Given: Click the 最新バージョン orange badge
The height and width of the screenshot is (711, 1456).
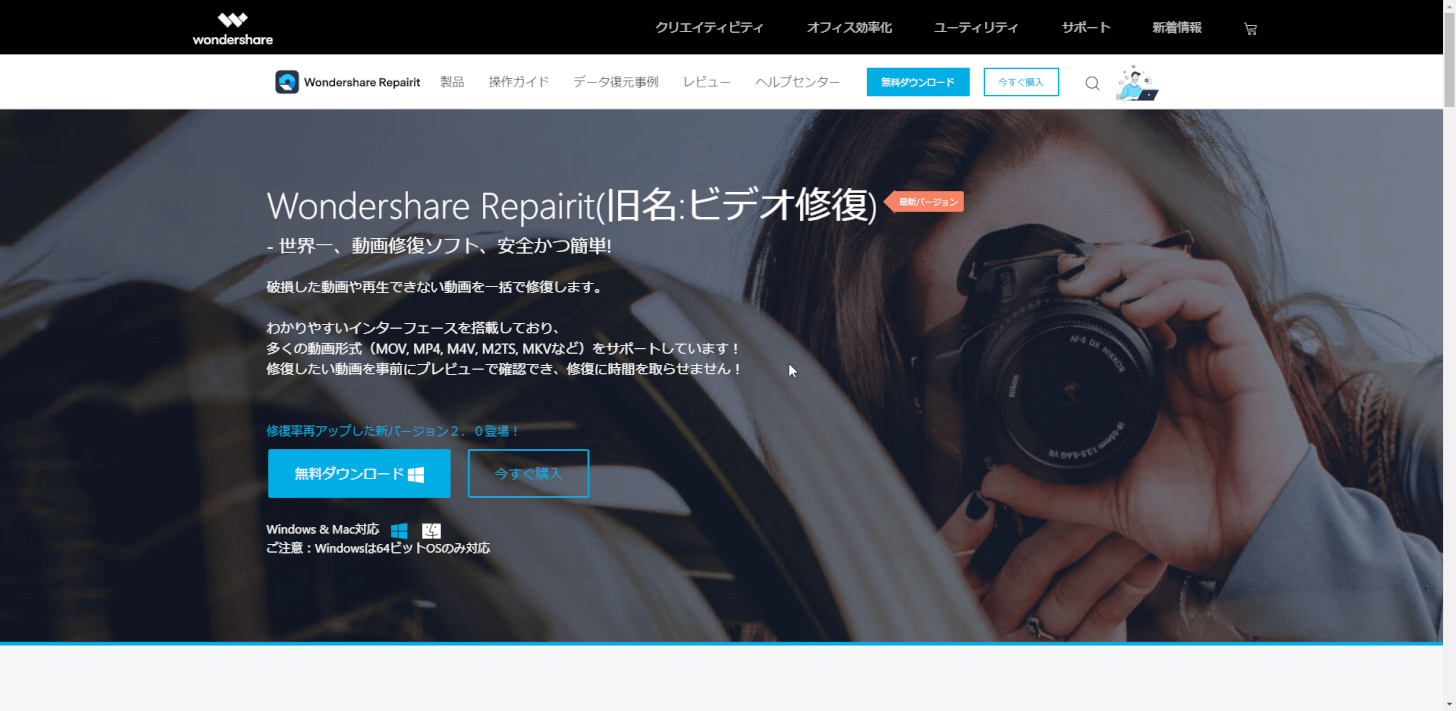Looking at the screenshot, I should tap(927, 202).
